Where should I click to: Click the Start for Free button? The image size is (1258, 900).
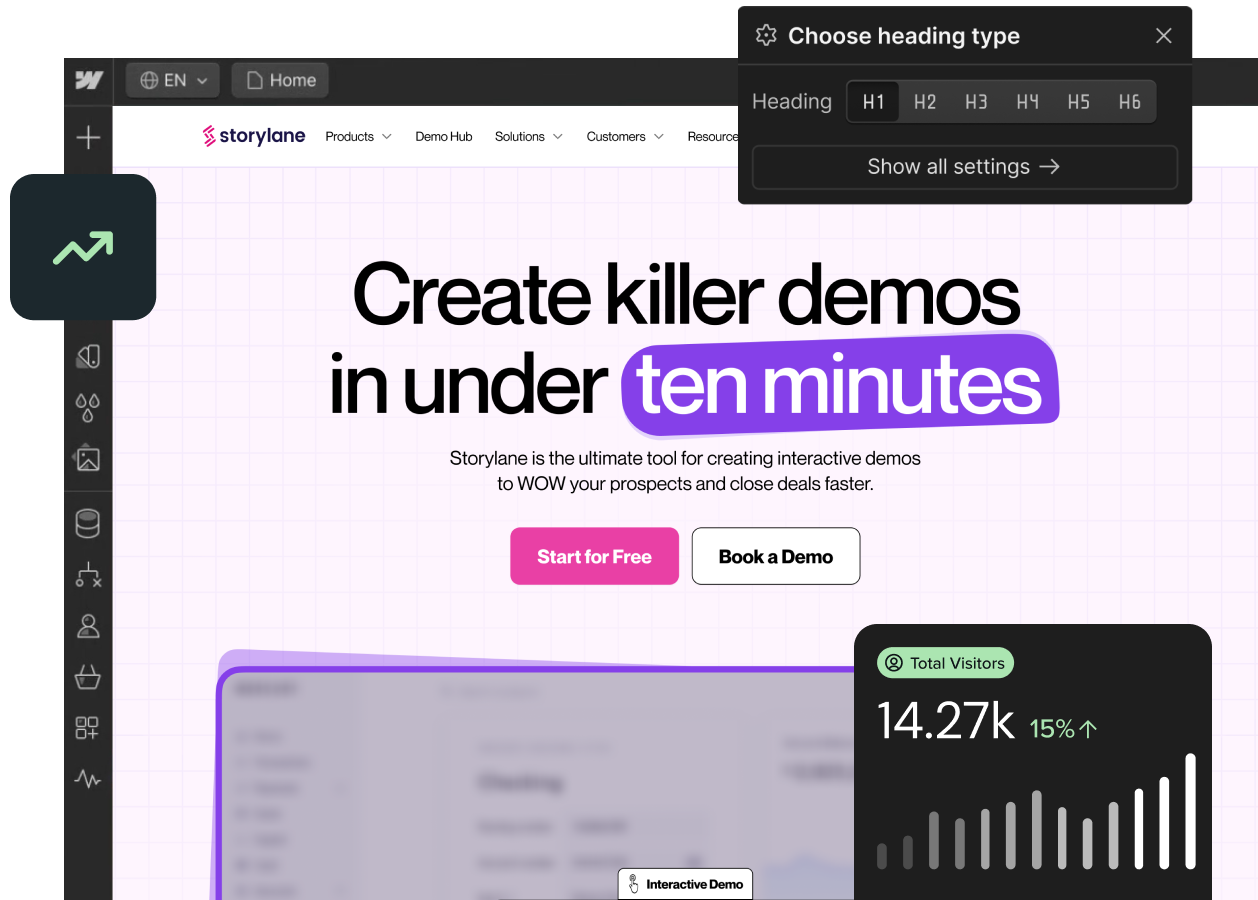(595, 556)
